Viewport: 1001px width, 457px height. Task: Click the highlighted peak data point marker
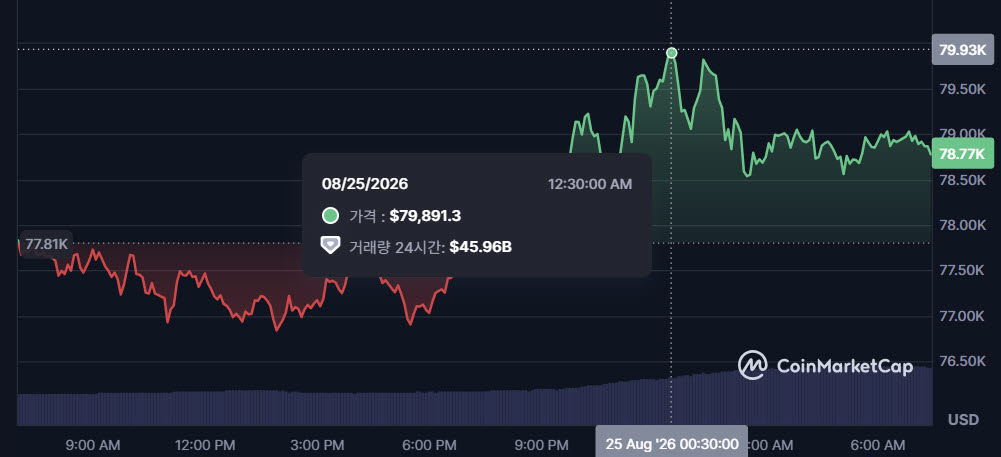pyautogui.click(x=671, y=53)
